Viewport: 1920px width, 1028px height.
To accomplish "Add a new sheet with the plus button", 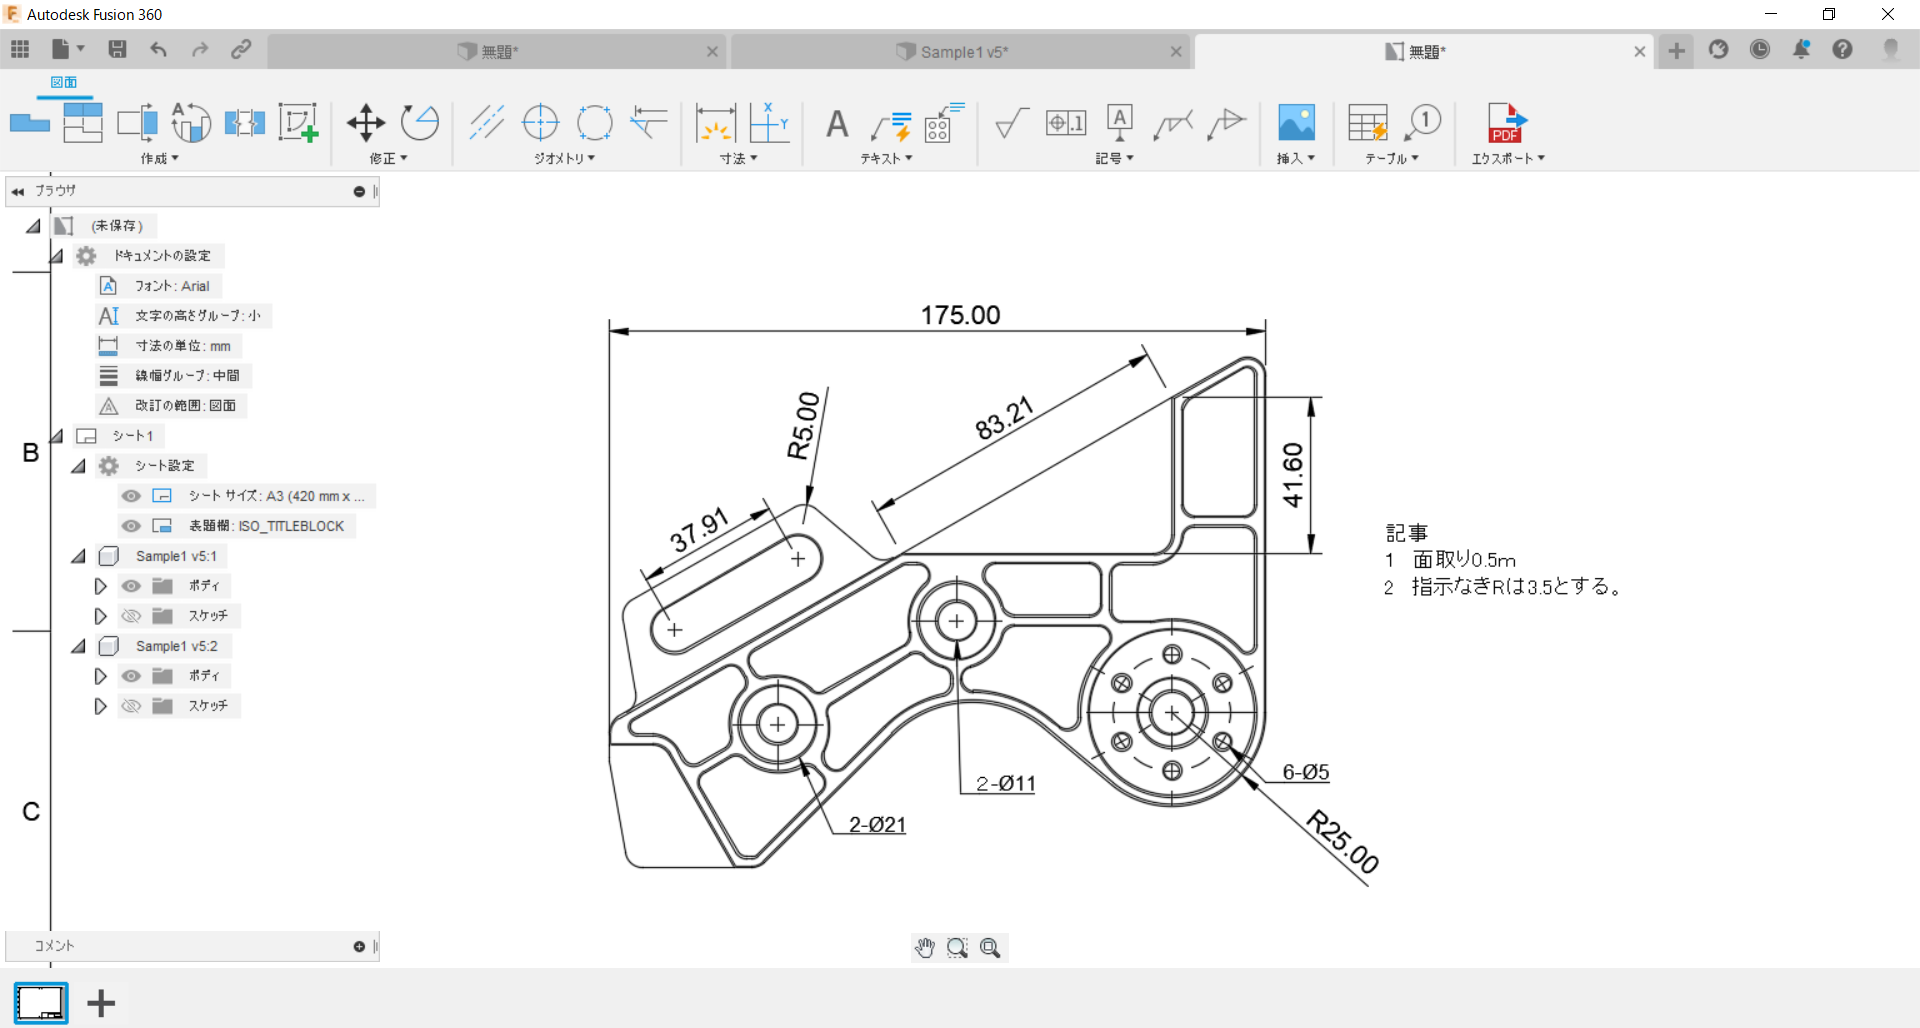I will (101, 1003).
